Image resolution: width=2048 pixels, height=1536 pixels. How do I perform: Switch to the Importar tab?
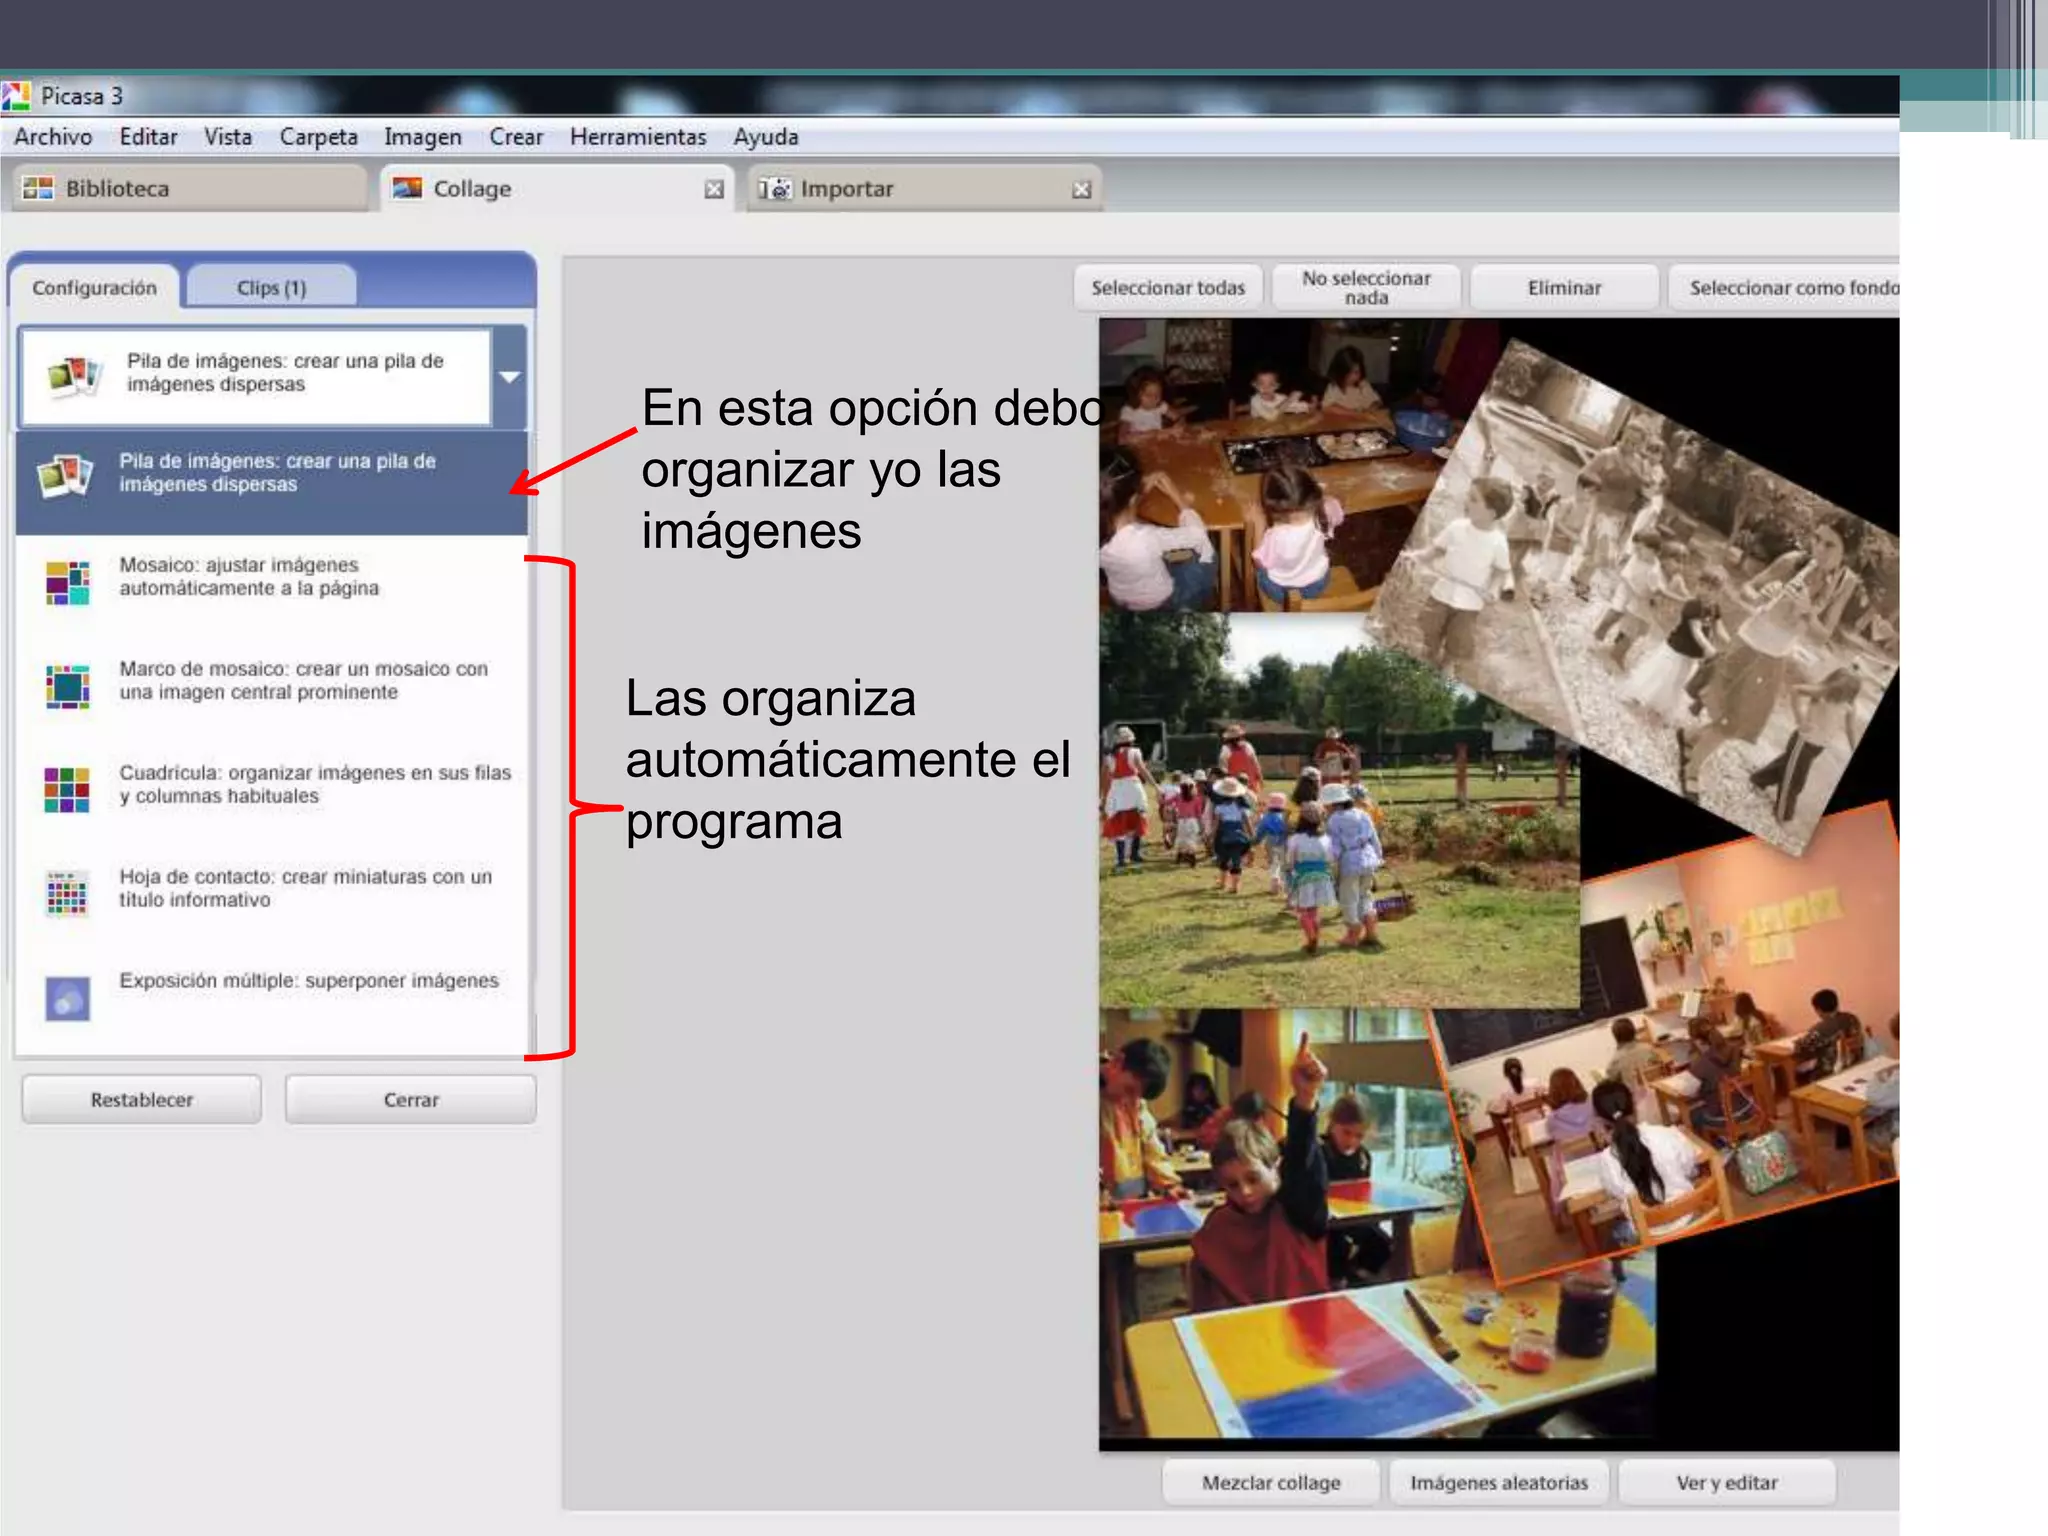coord(925,189)
